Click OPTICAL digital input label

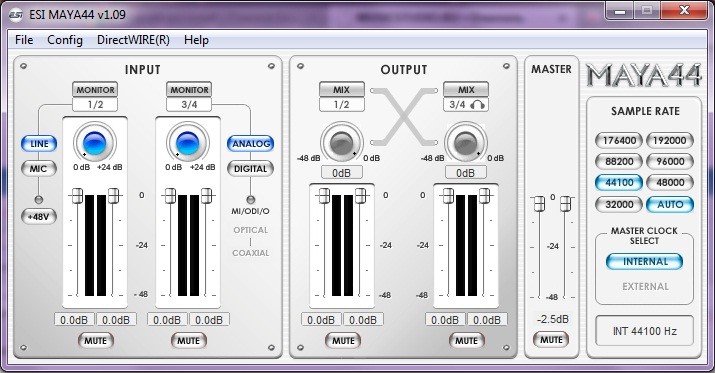click(x=250, y=230)
